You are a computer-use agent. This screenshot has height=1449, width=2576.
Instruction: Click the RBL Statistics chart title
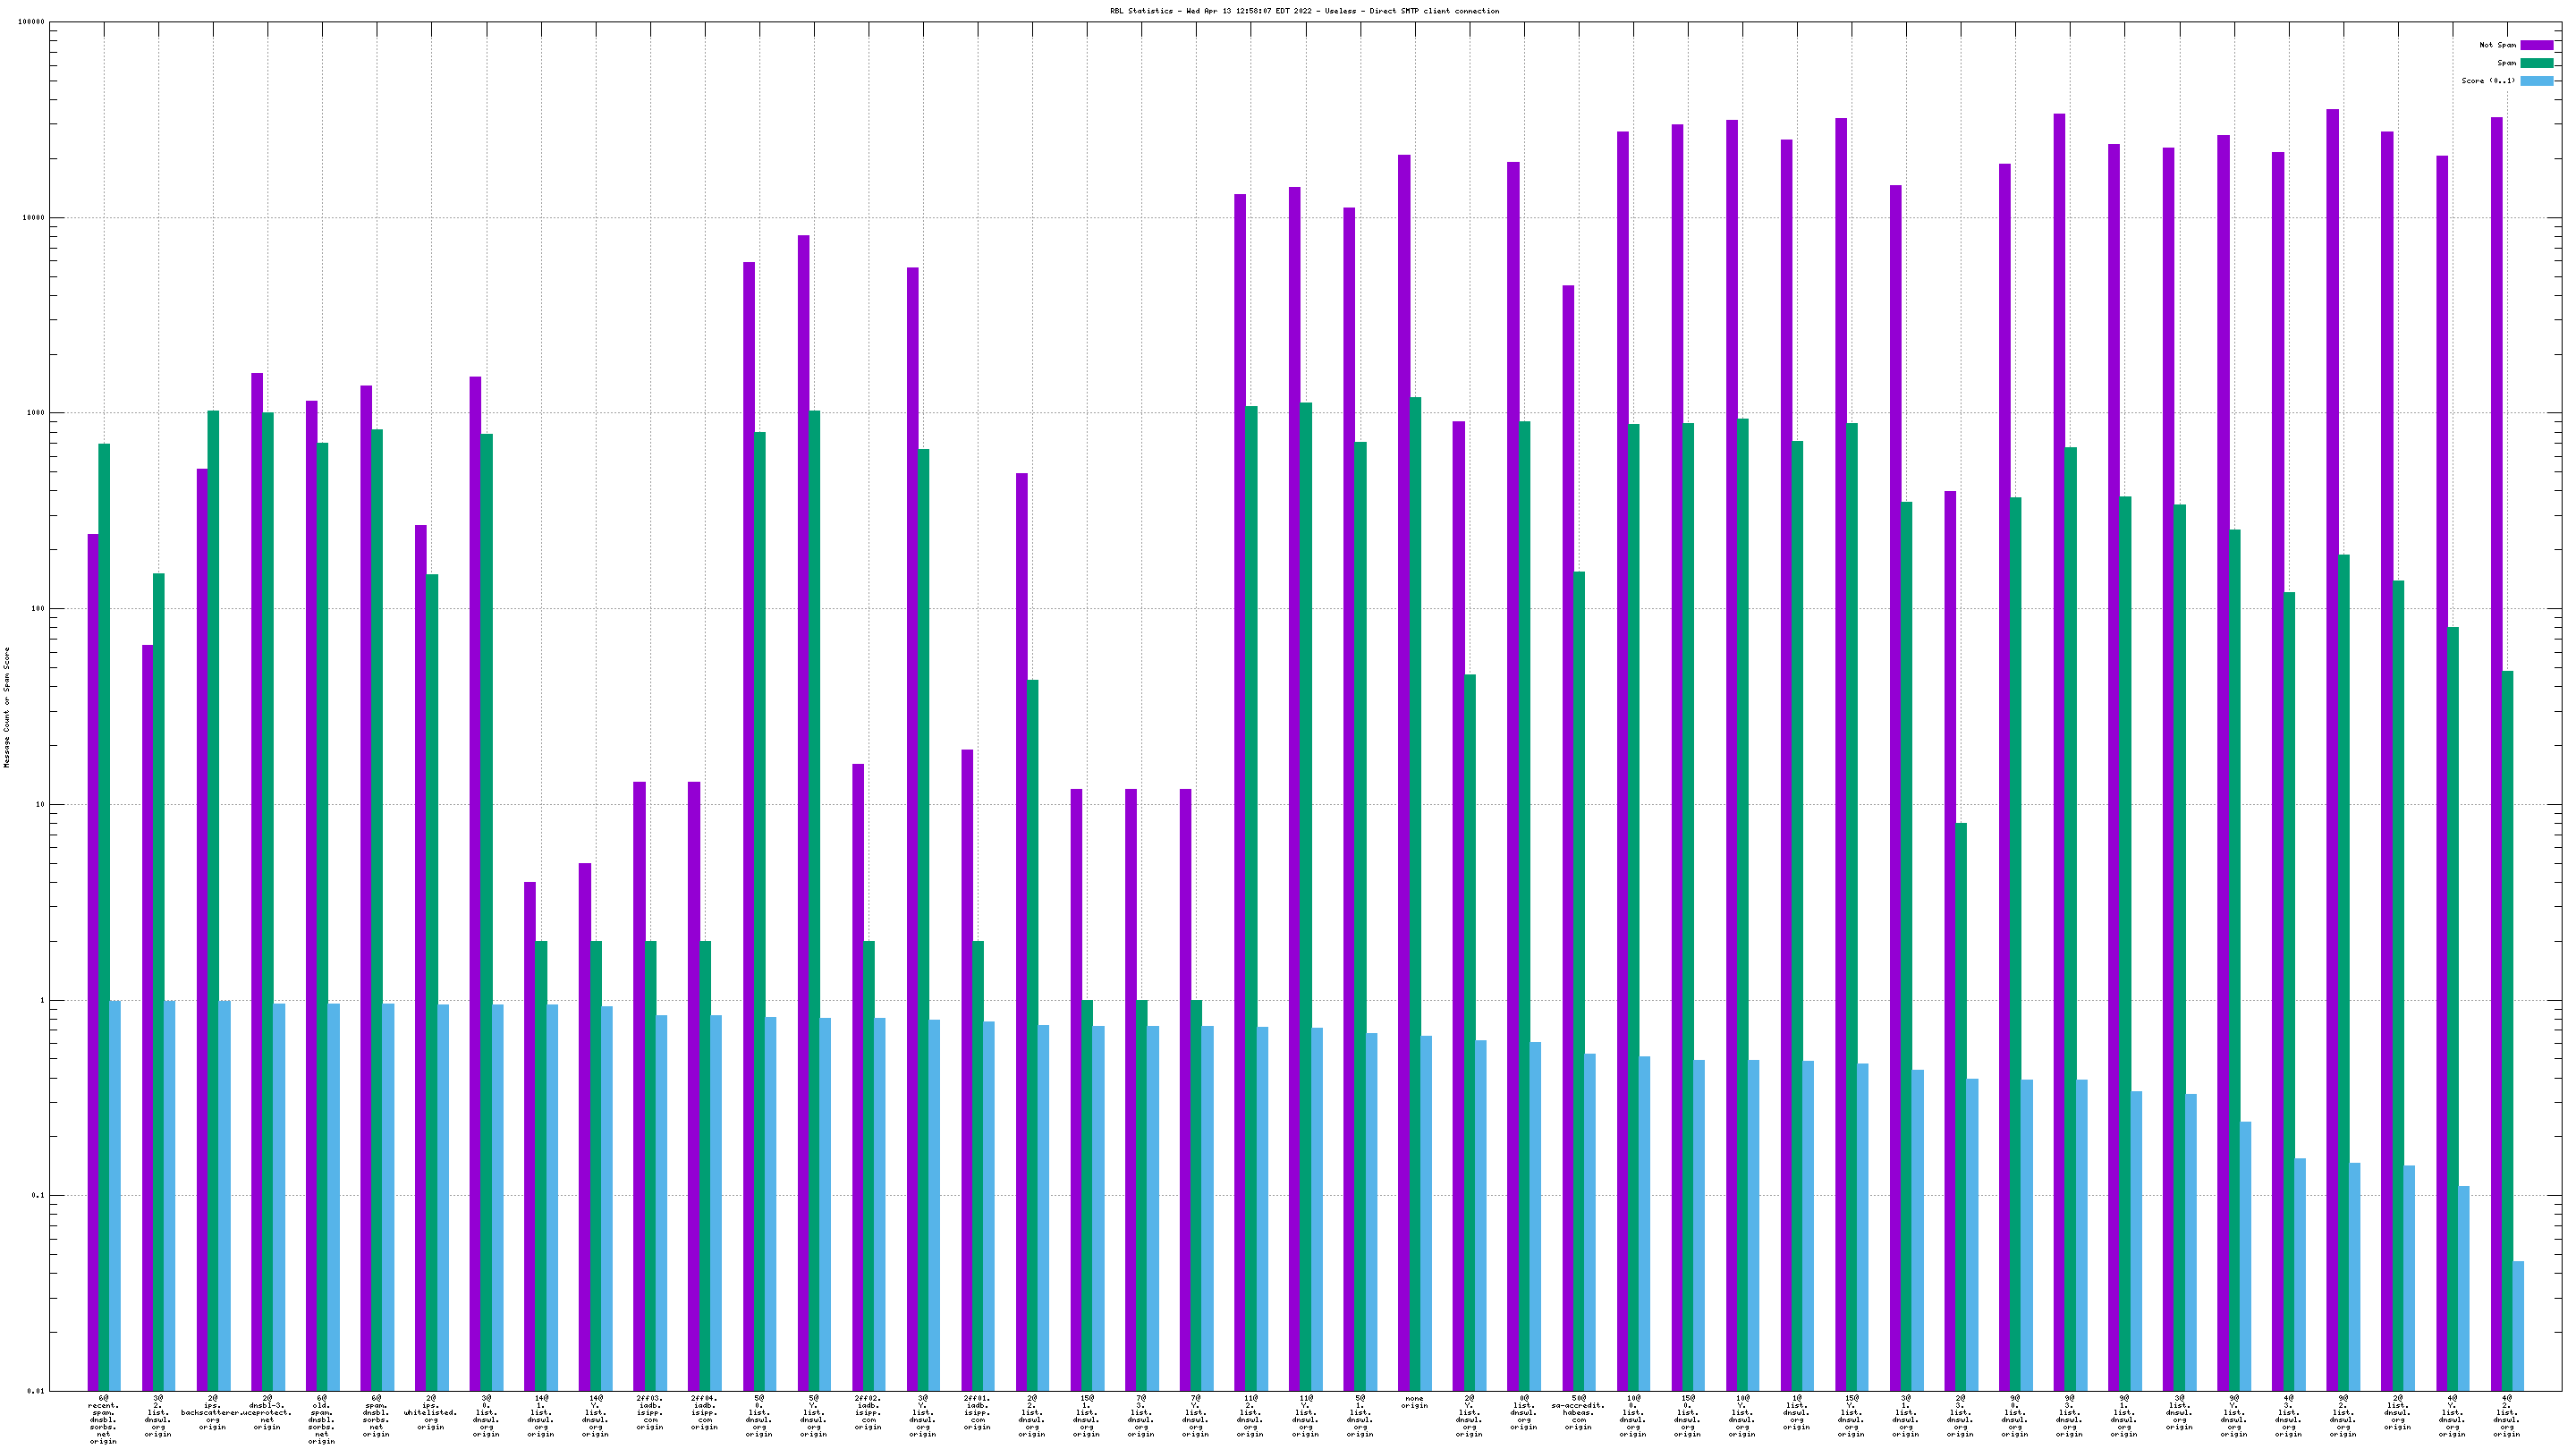pos(1304,11)
